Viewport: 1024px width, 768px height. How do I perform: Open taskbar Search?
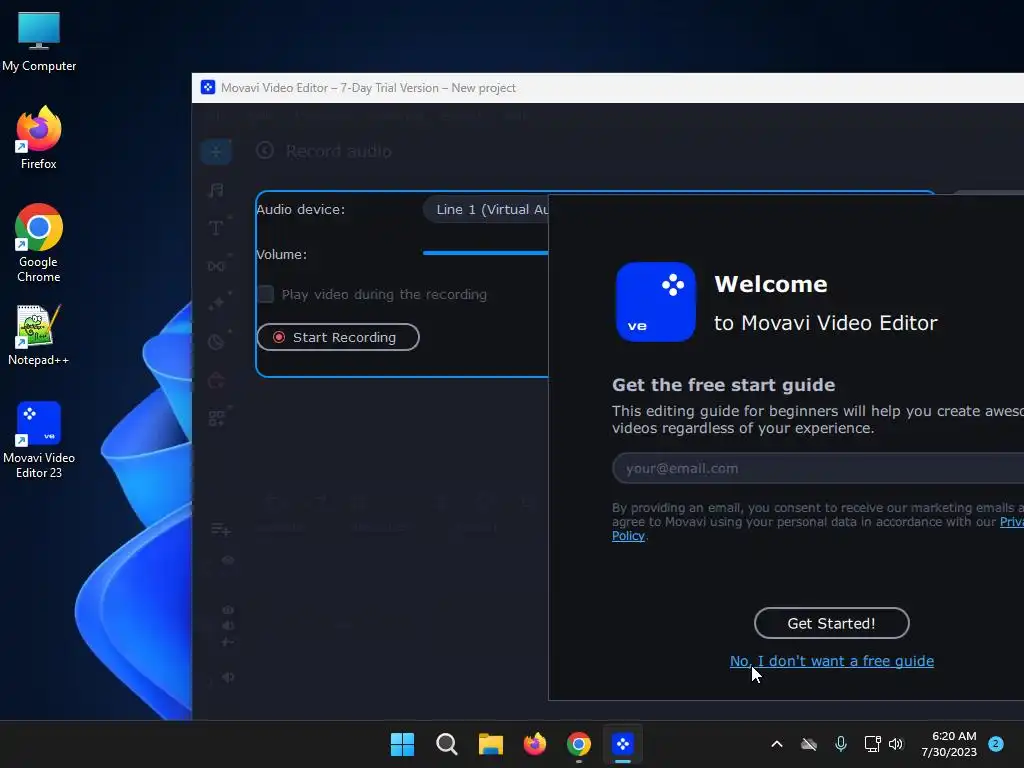[x=447, y=744]
